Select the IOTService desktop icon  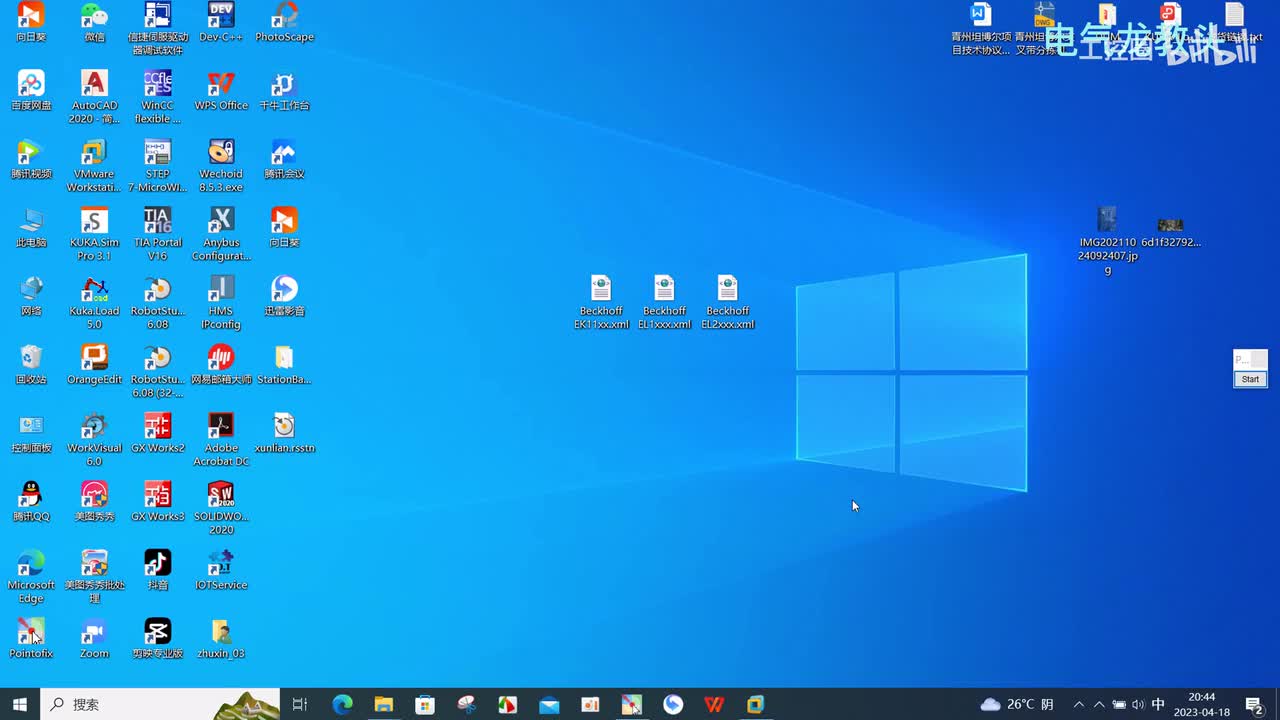click(x=221, y=571)
